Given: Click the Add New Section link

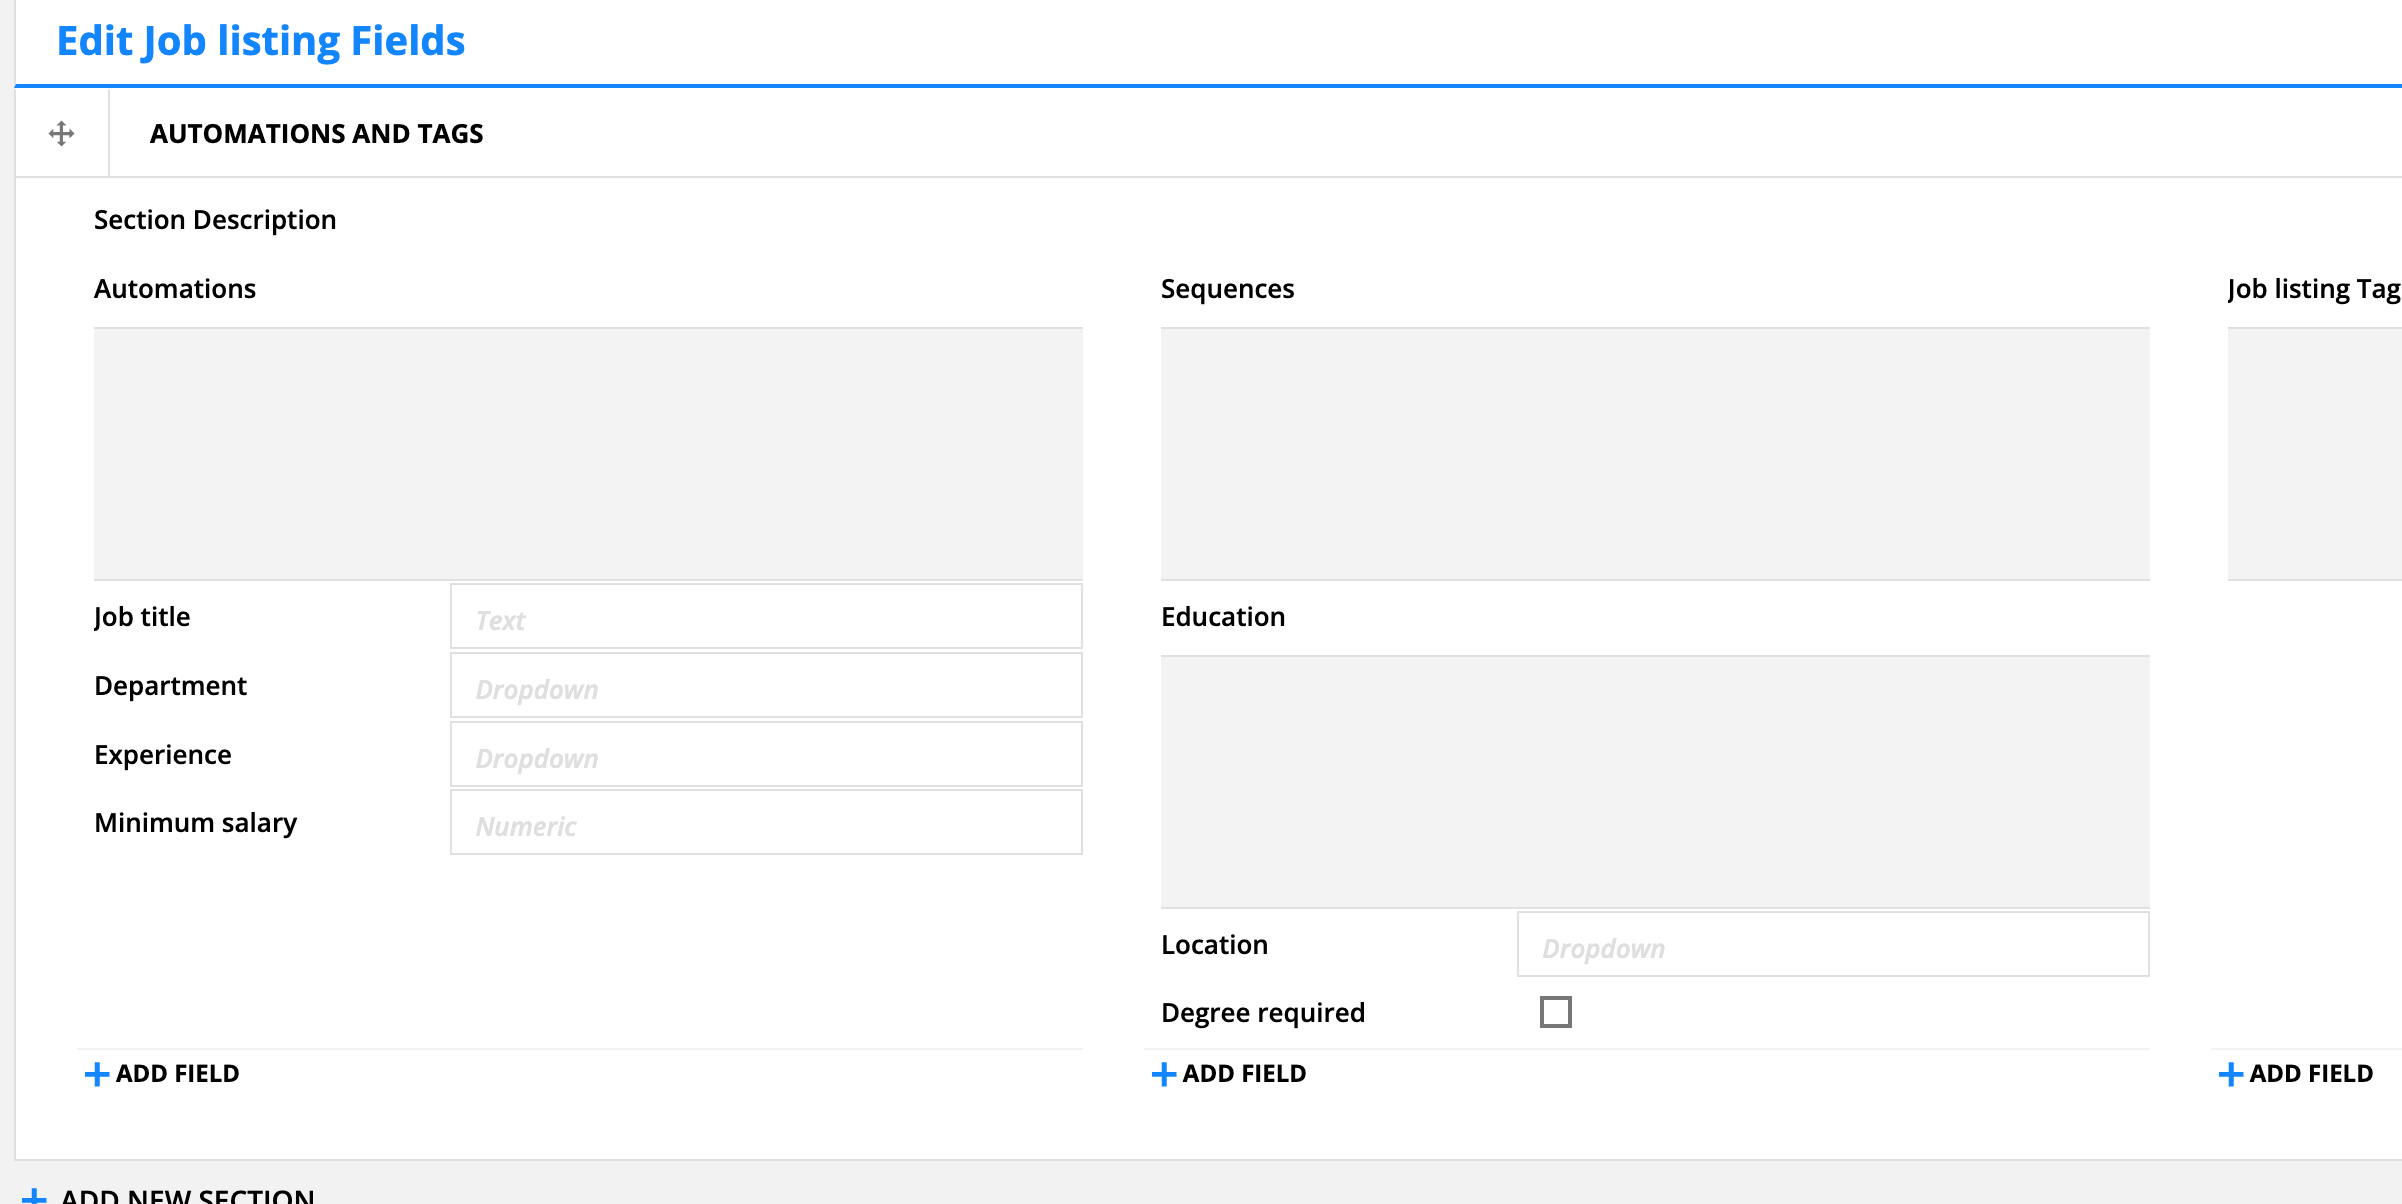Looking at the screenshot, I should click(187, 1195).
